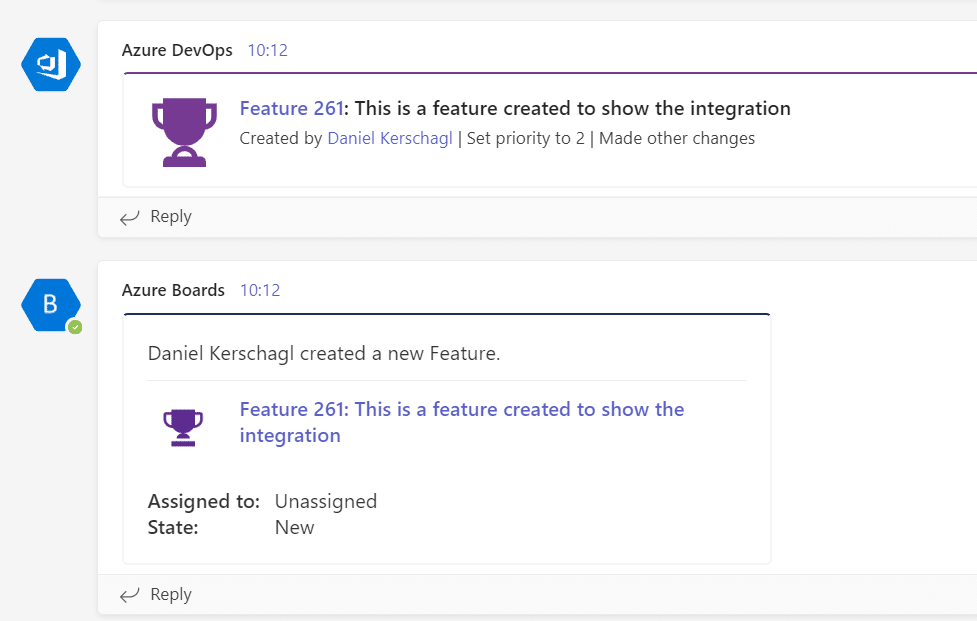Click the 'New' state value
This screenshot has width=977, height=621.
click(295, 528)
